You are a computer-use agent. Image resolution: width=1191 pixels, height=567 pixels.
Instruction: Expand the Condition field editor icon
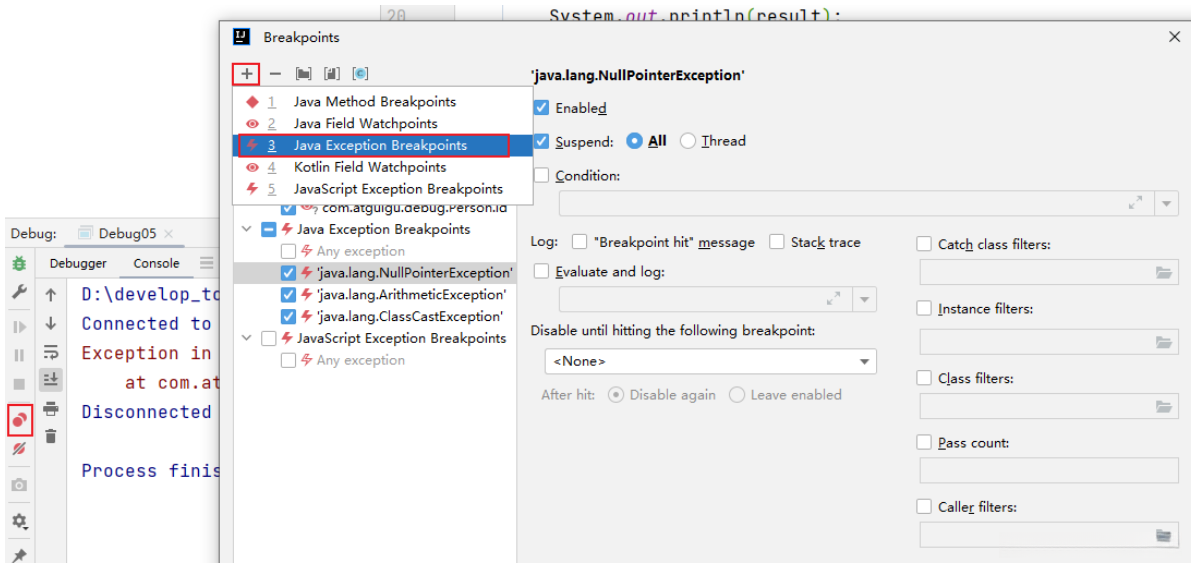(1136, 203)
